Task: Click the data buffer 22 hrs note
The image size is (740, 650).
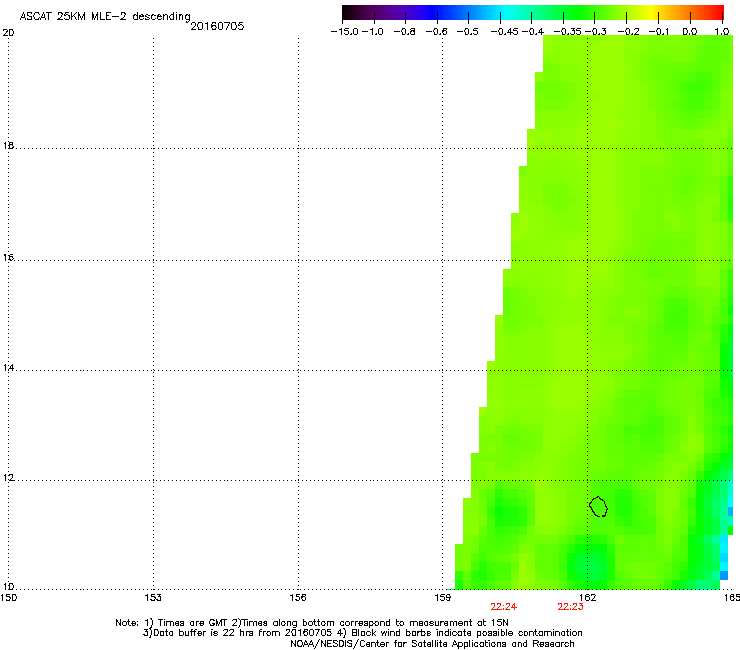Action: tap(362, 633)
